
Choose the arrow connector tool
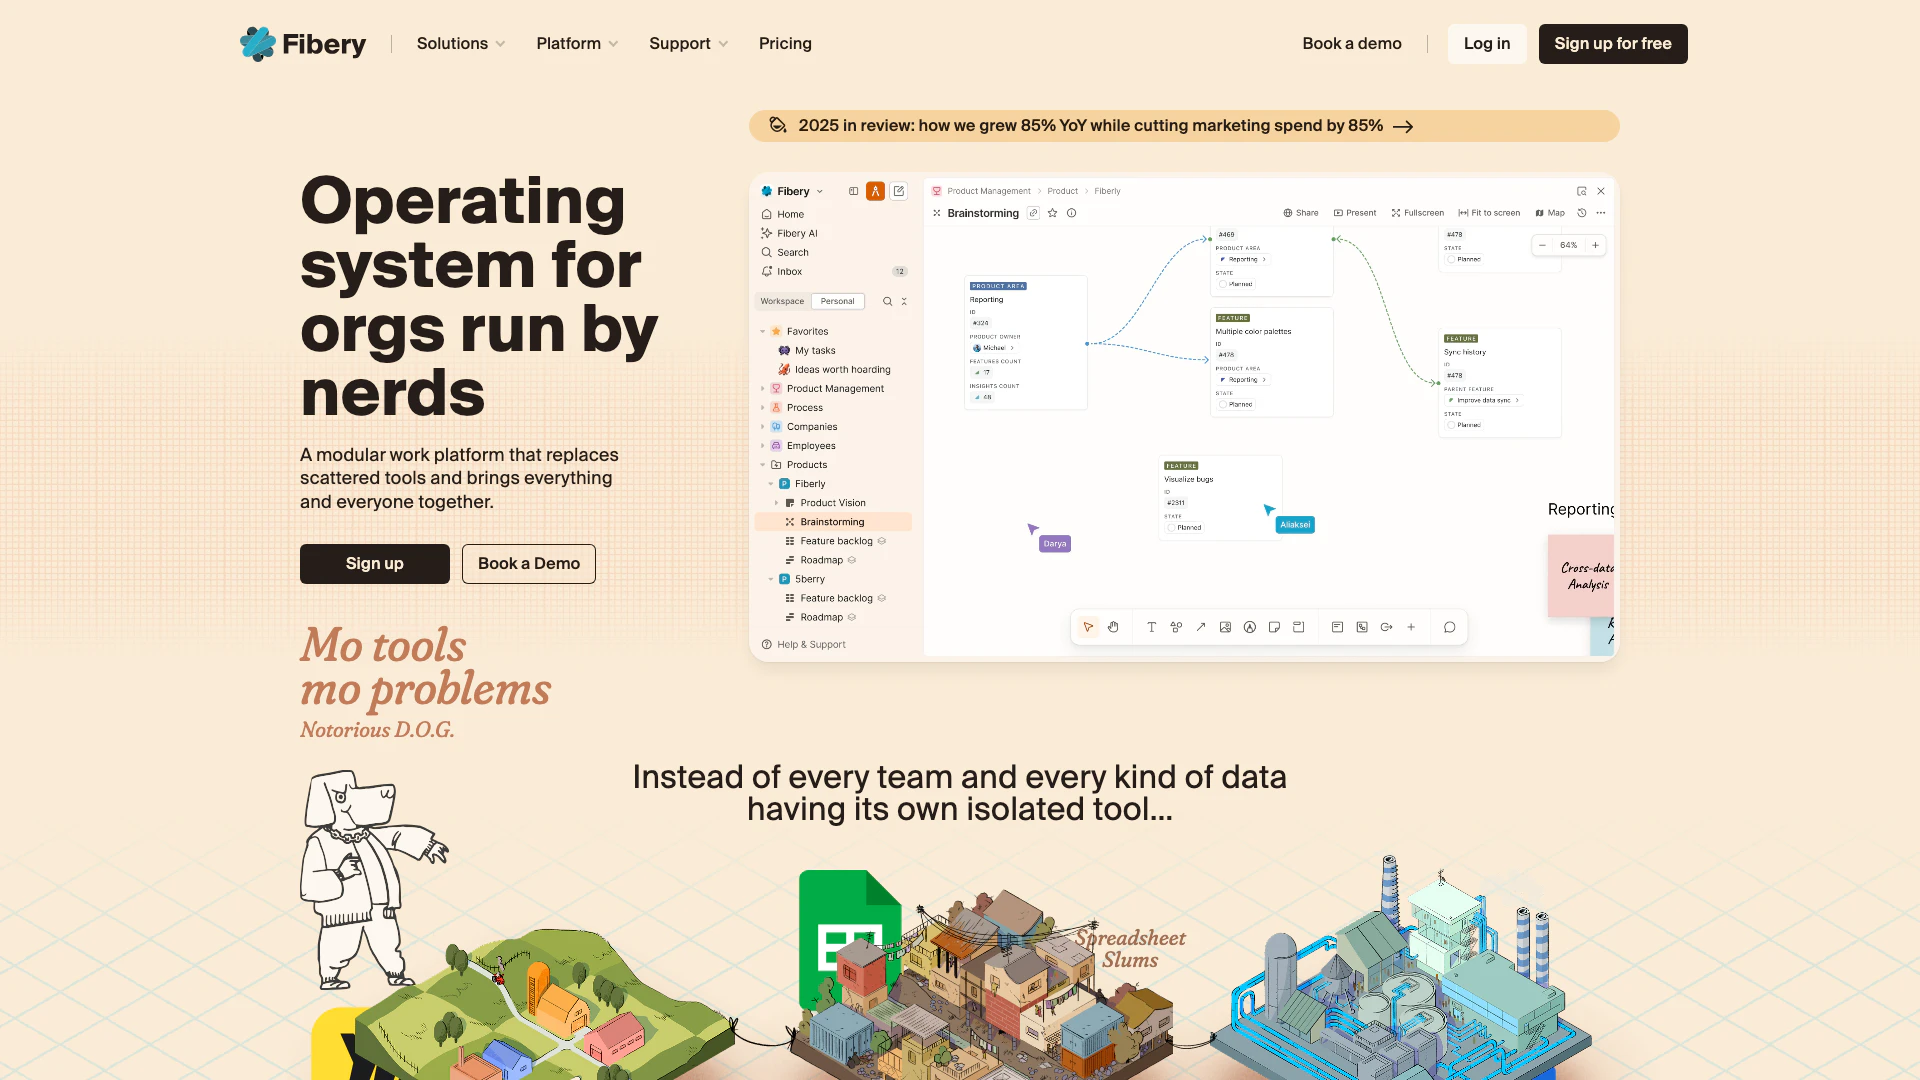[1200, 627]
